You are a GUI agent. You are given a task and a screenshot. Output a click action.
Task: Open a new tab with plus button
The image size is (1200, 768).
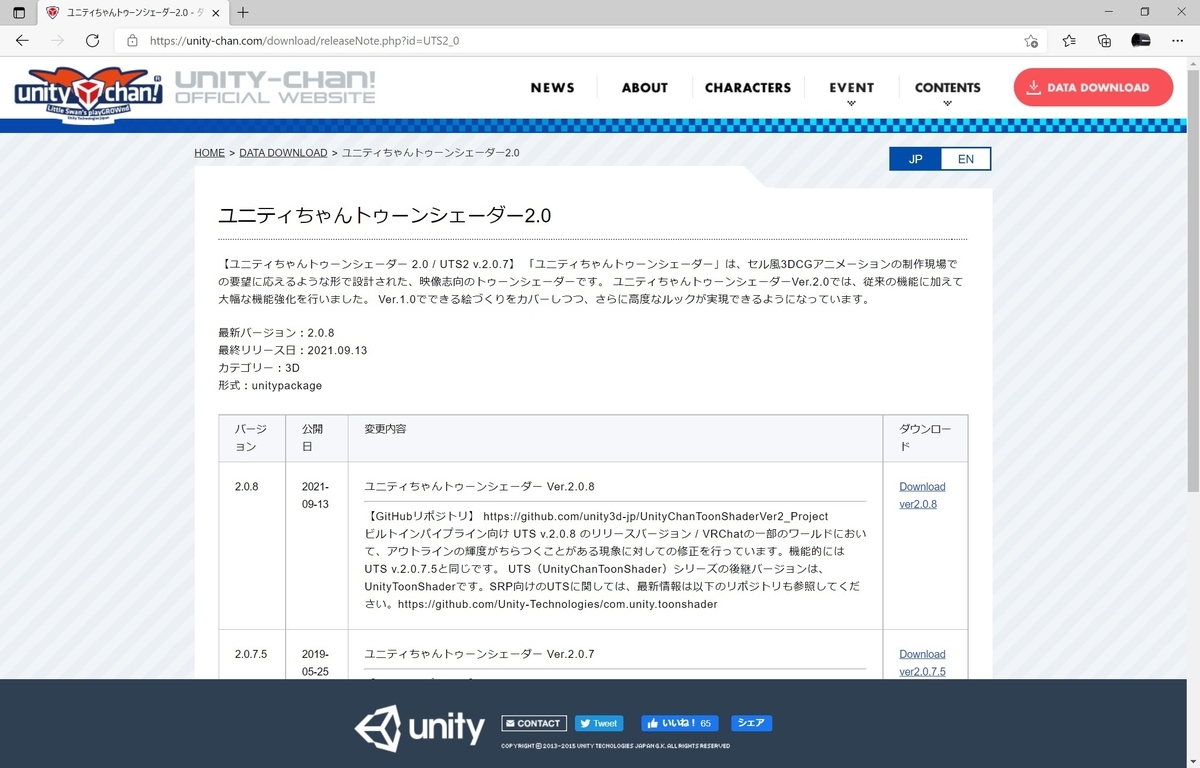coord(243,13)
